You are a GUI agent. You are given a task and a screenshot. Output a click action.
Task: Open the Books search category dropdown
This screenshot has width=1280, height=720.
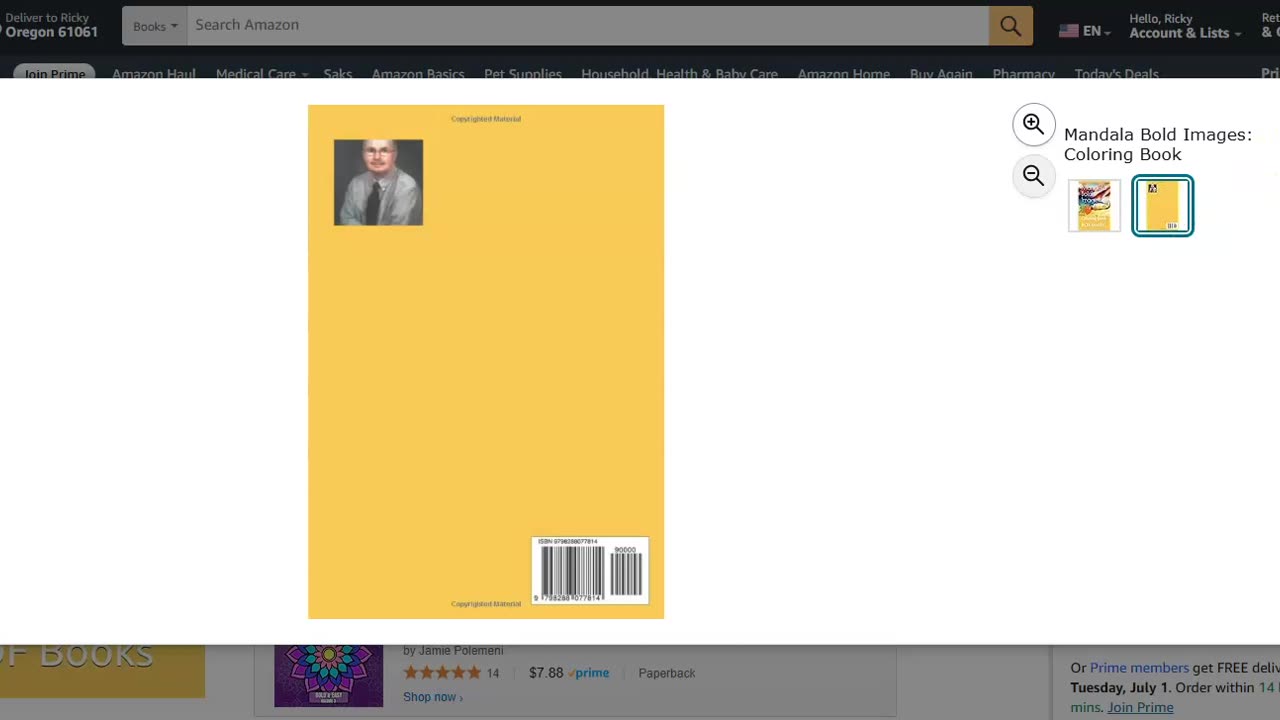(155, 26)
